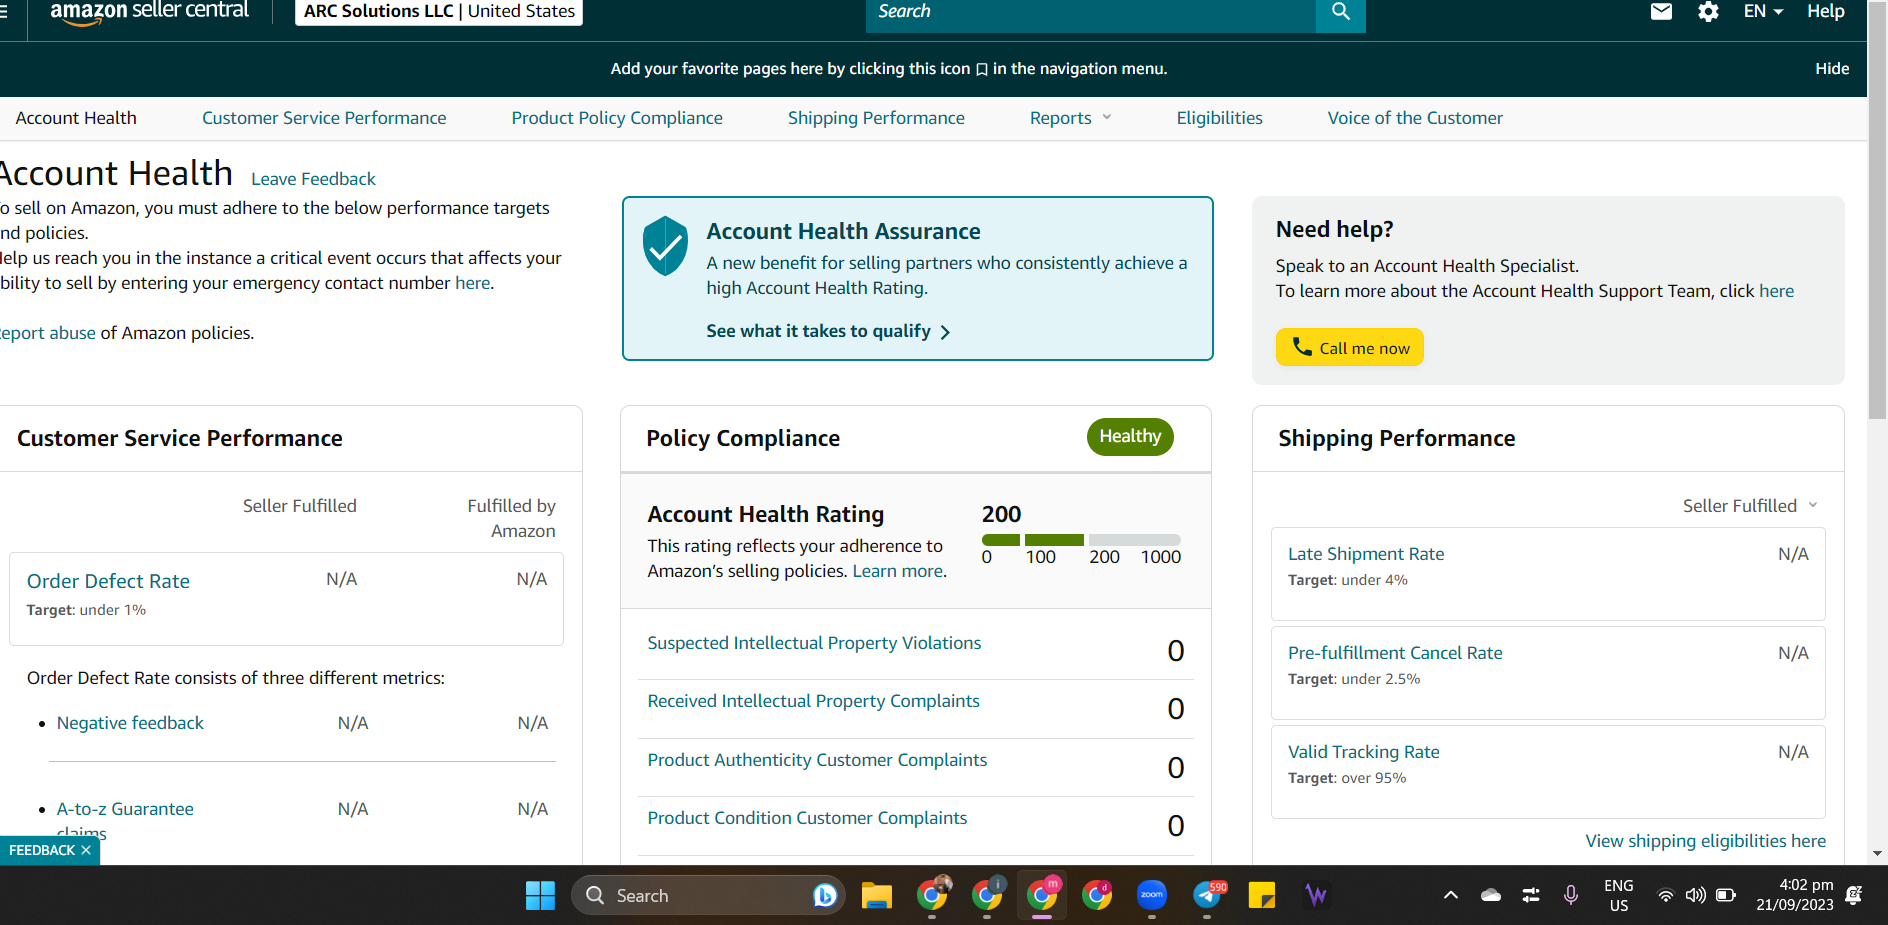Image resolution: width=1888 pixels, height=925 pixels.
Task: Click the Healthy status badge
Action: pyautogui.click(x=1130, y=436)
